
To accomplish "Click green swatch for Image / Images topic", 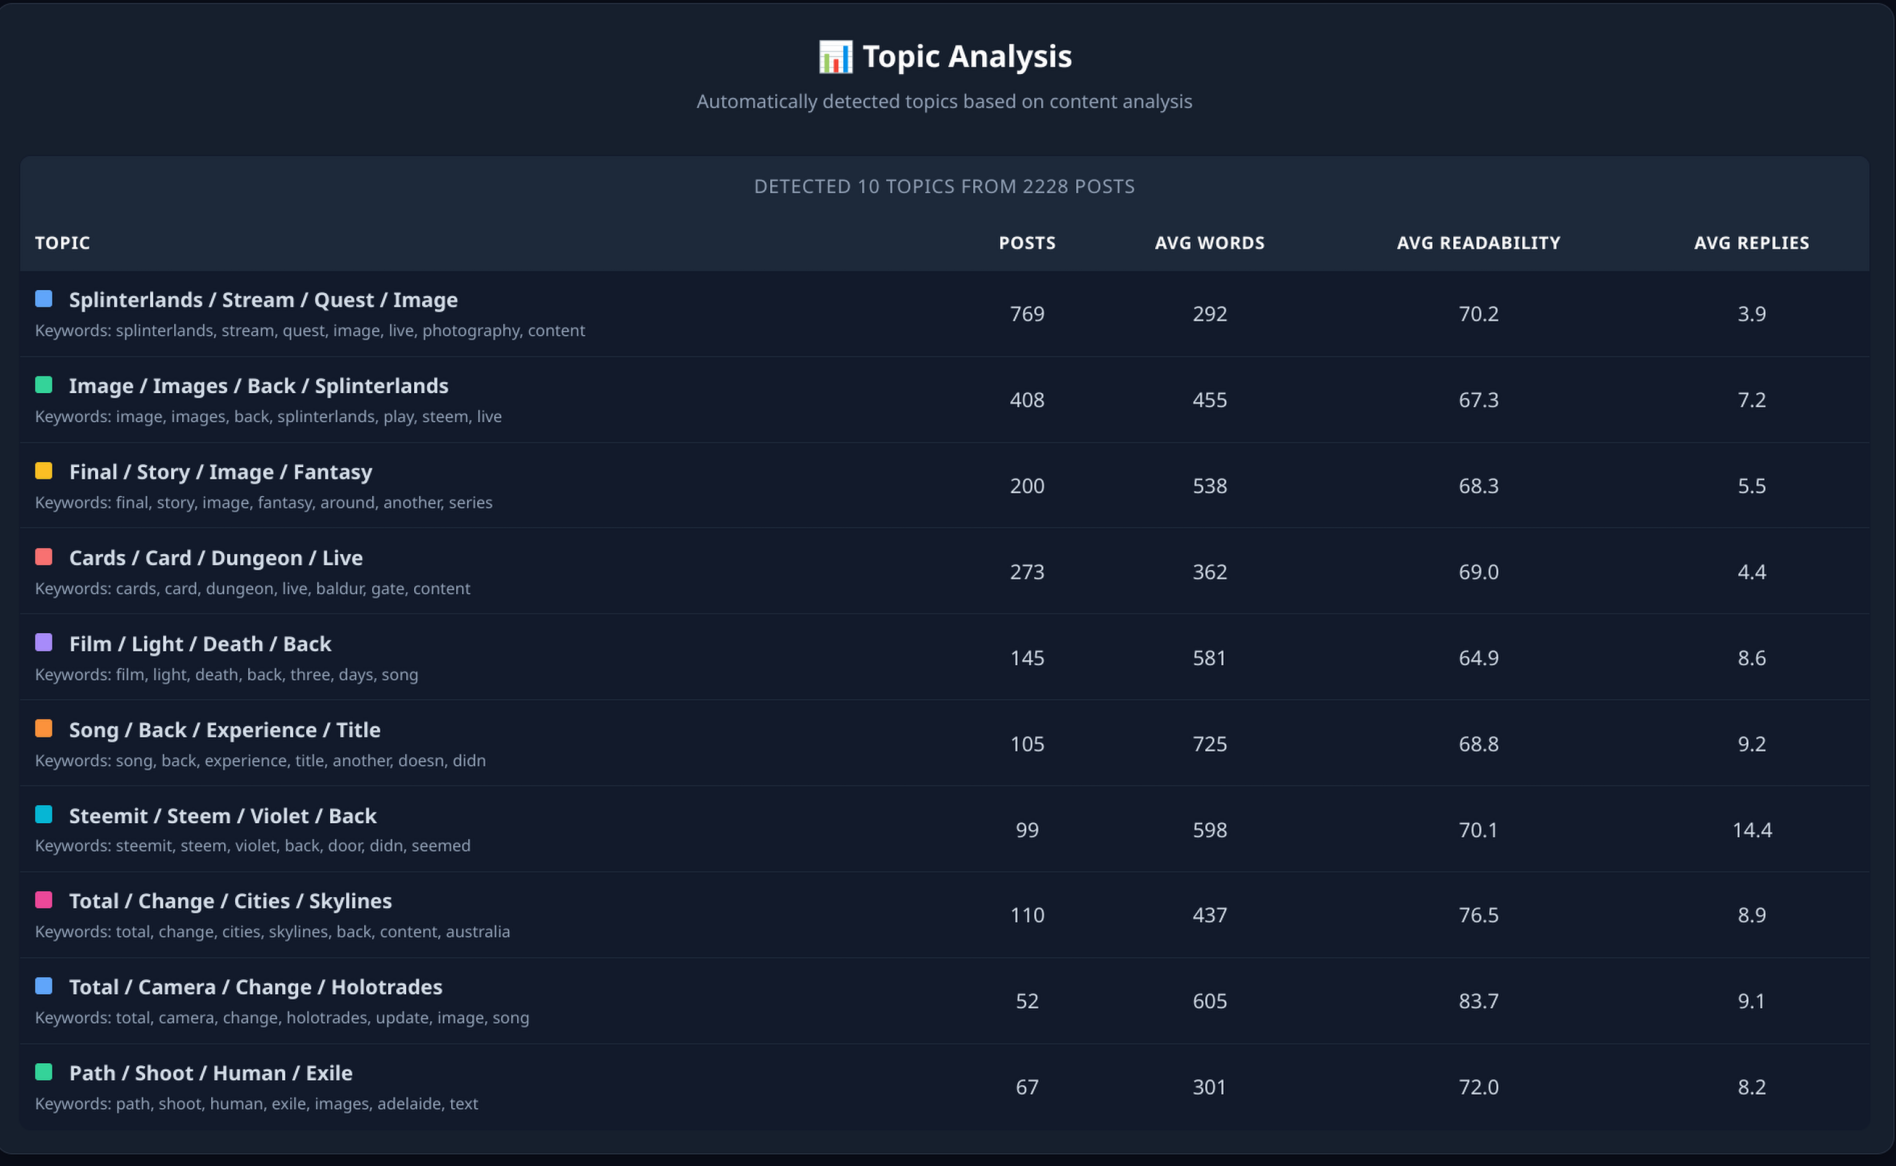I will pyautogui.click(x=44, y=385).
